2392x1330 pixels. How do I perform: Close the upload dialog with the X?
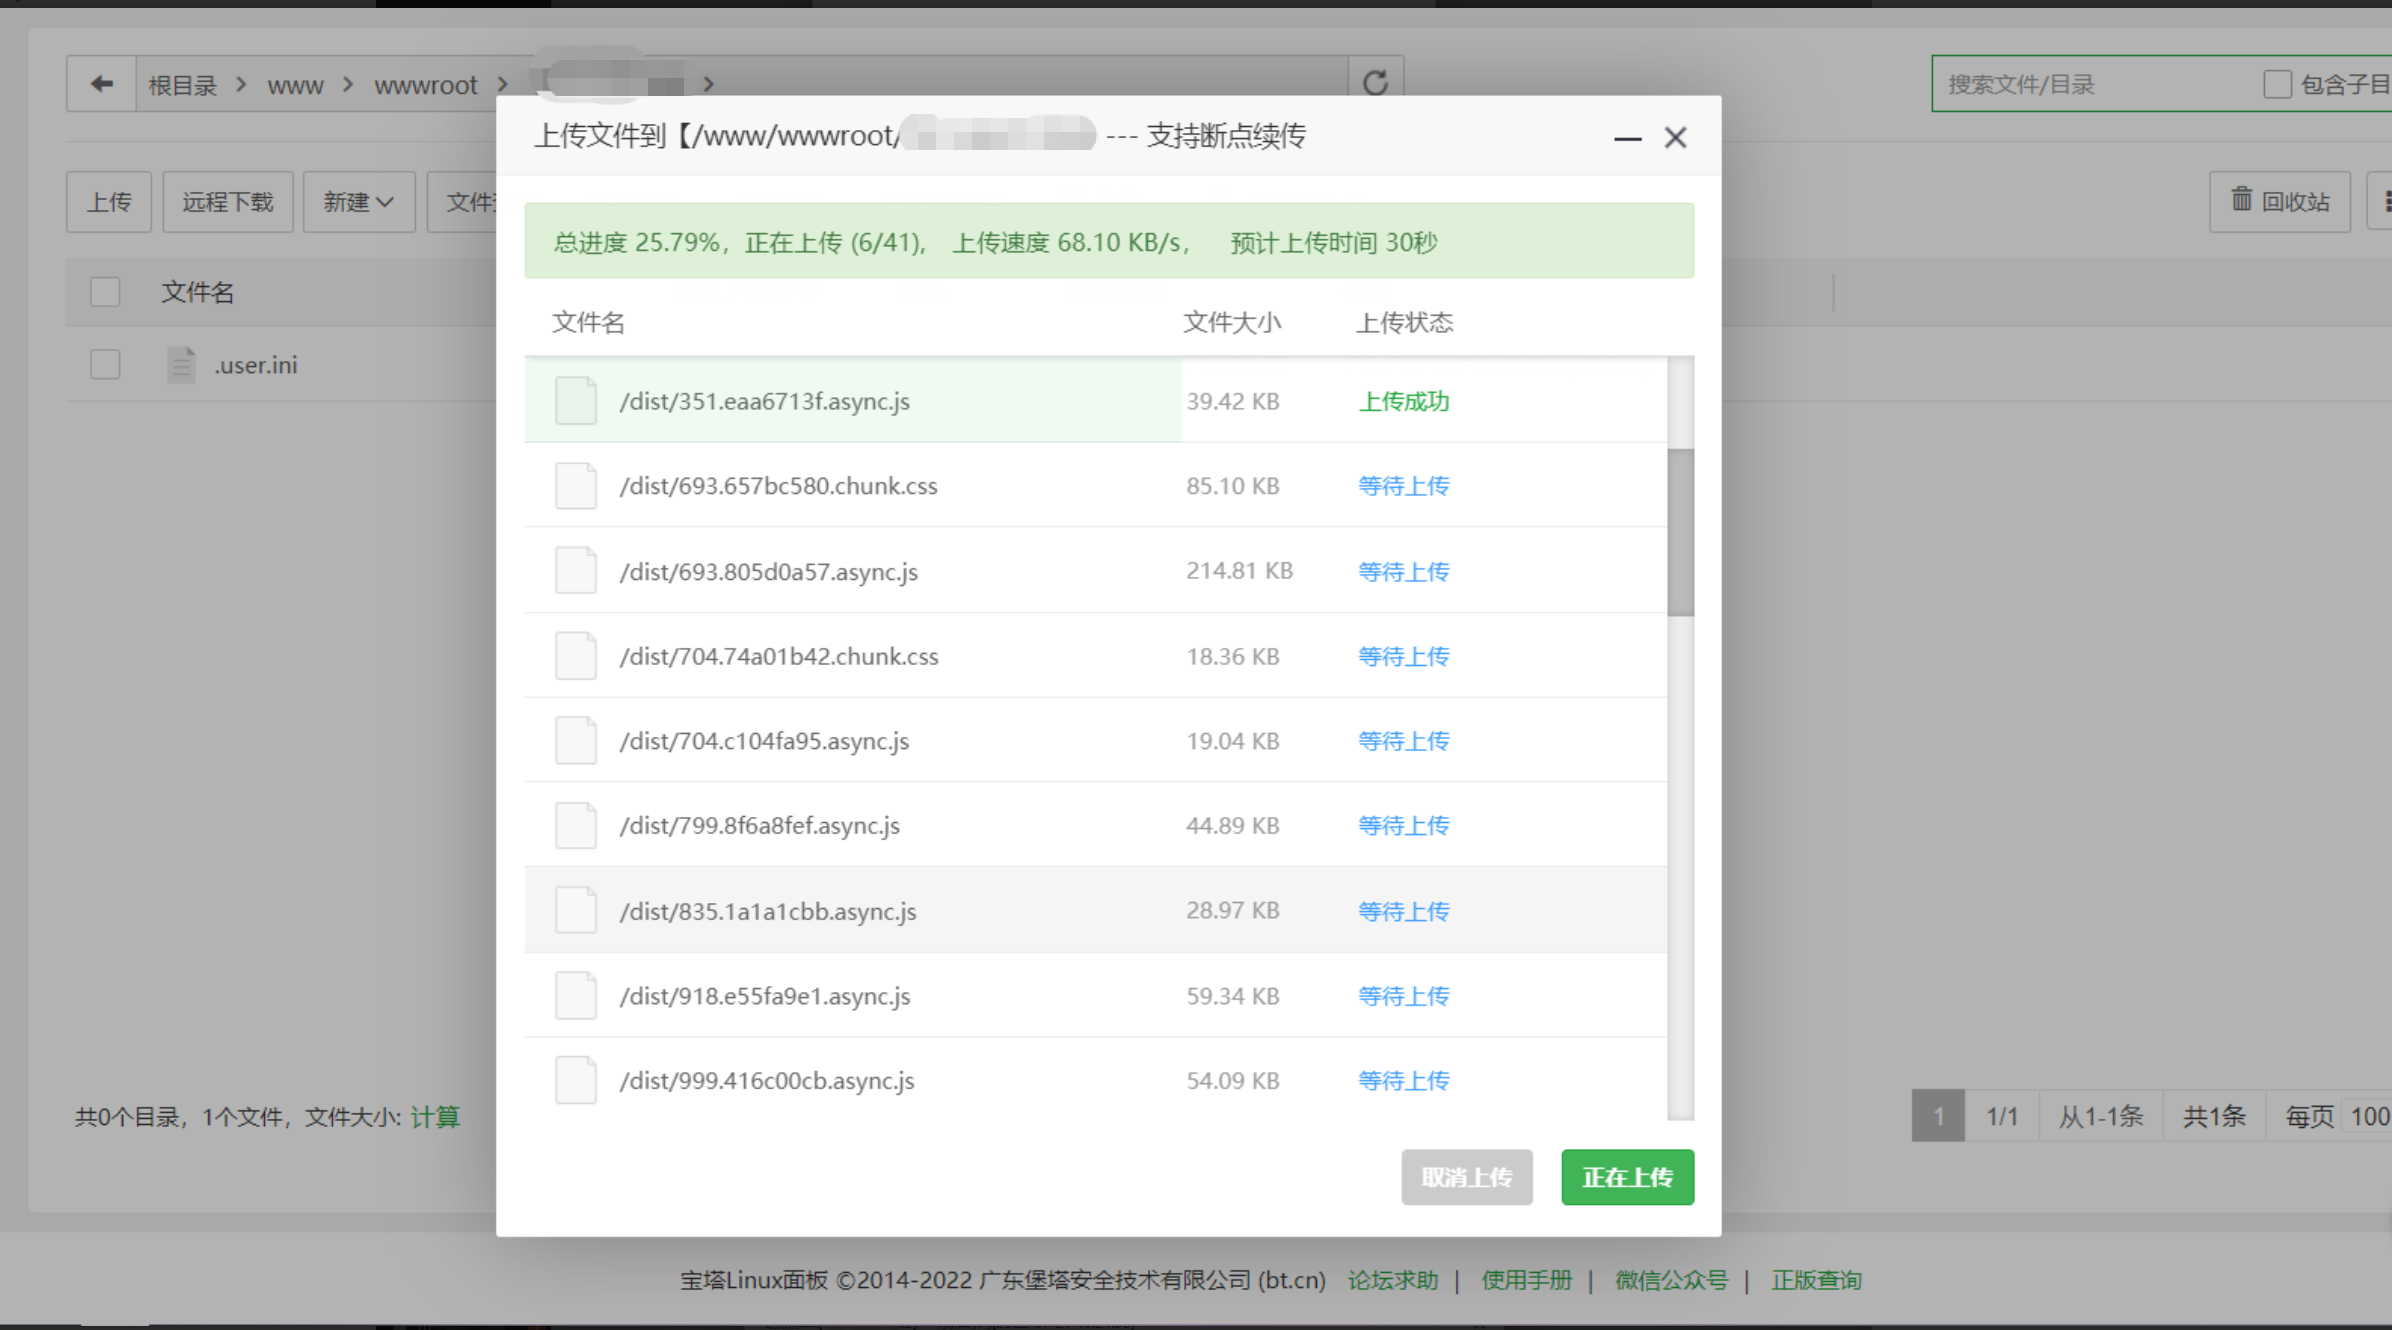pos(1675,138)
